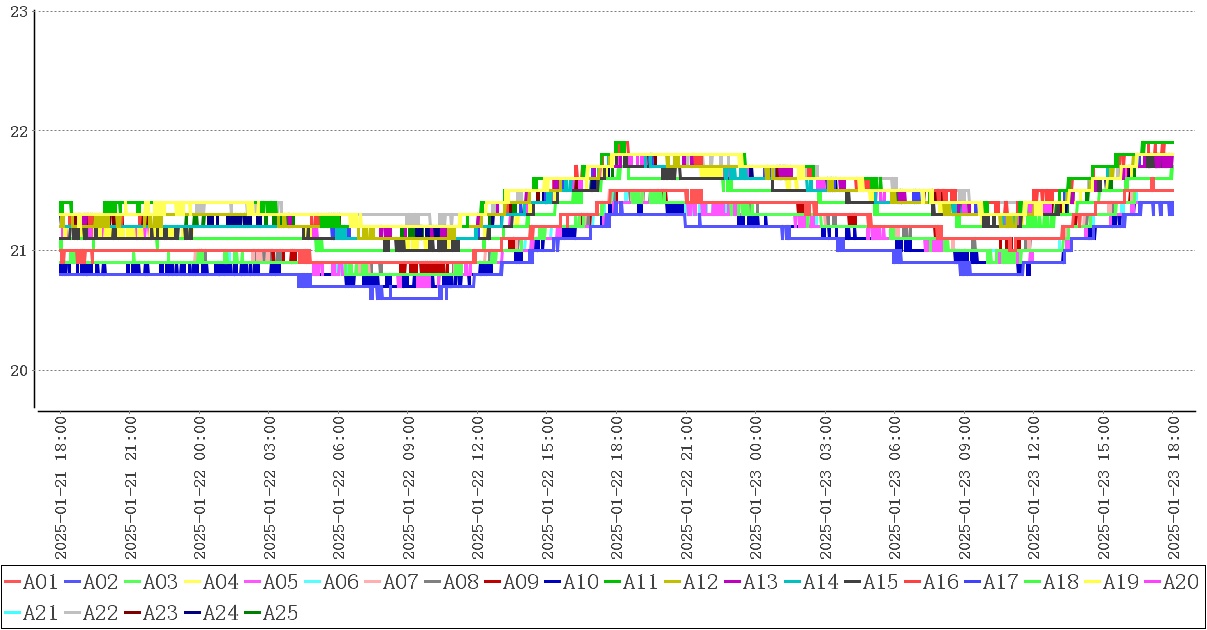Click the 2025-01-23 00:00 axis timestamp

756,490
